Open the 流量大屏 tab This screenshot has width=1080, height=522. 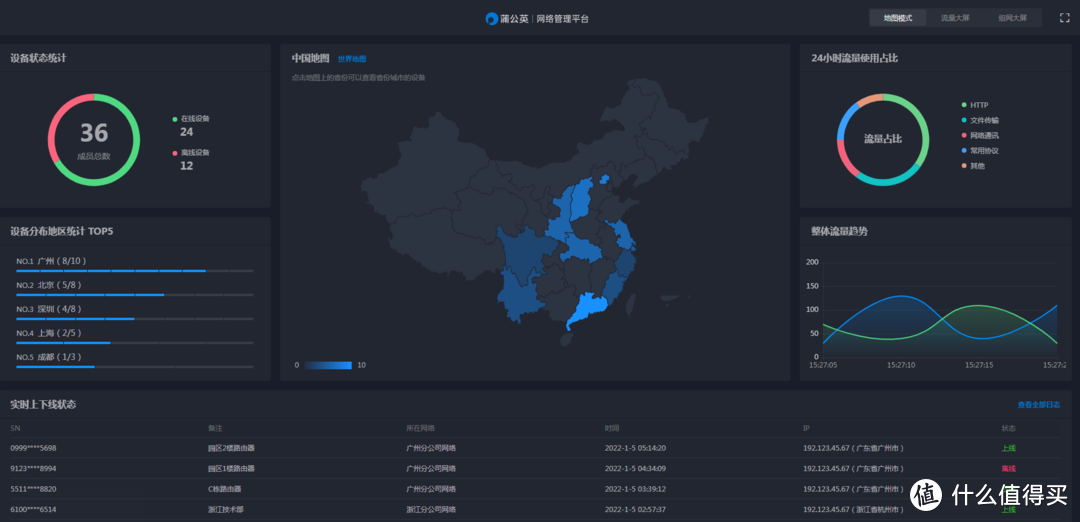point(955,18)
